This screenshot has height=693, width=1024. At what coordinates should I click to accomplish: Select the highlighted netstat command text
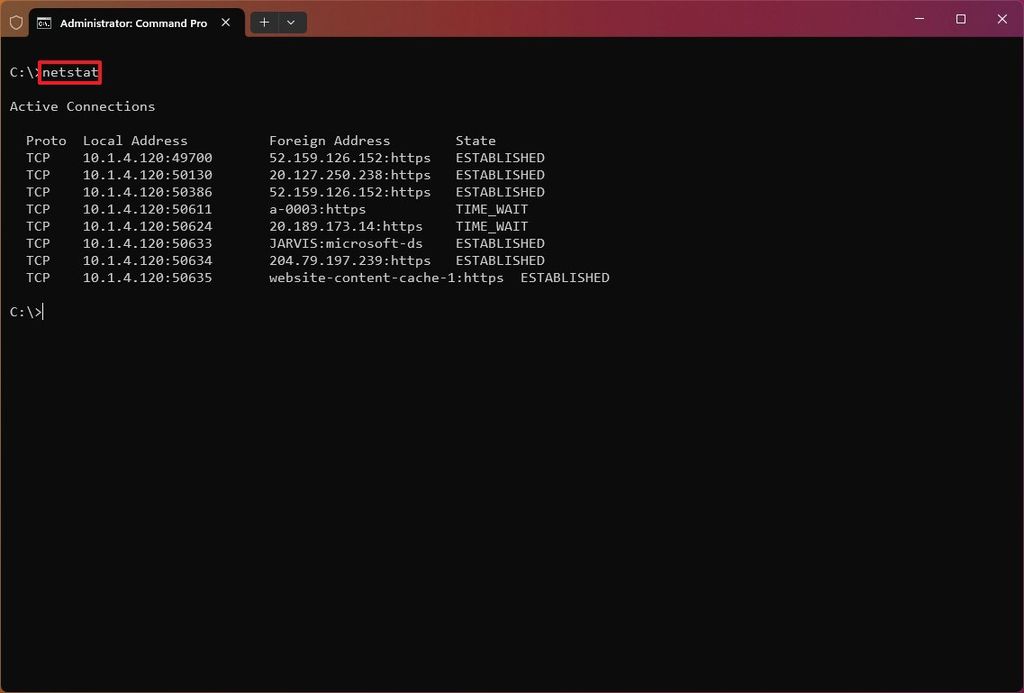click(x=70, y=72)
